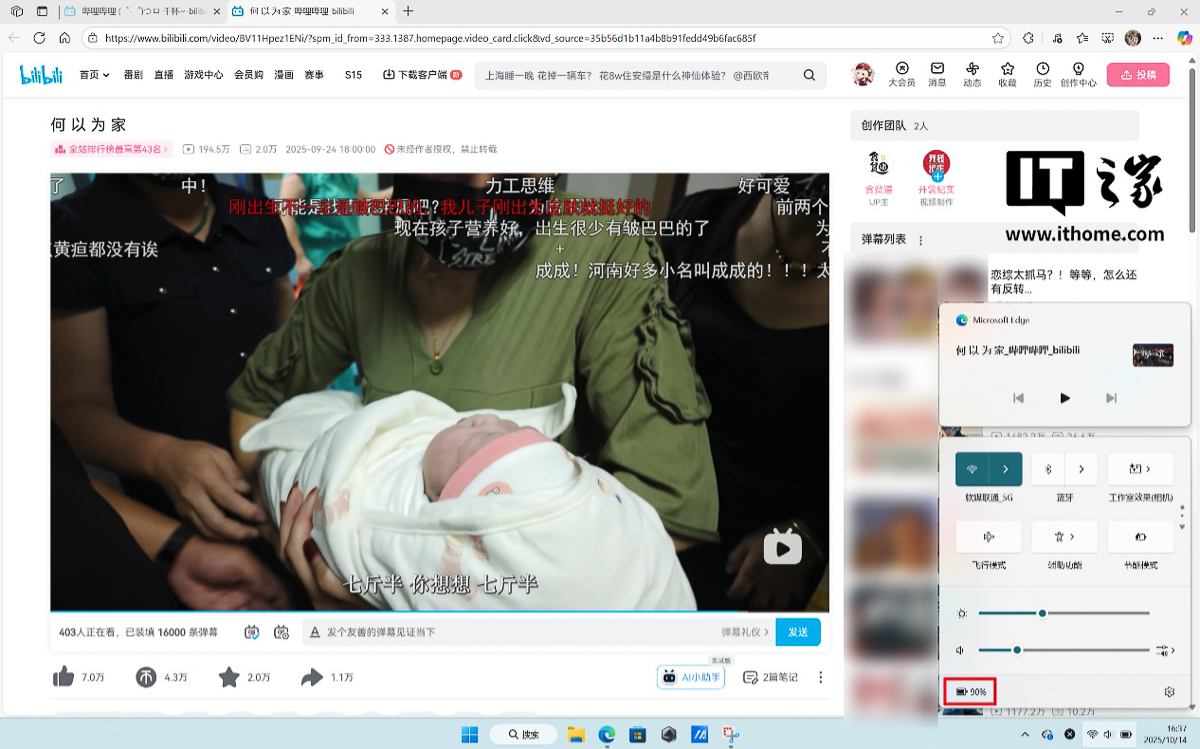
Task: Like the video with the thumbs-up icon
Action: (x=64, y=677)
